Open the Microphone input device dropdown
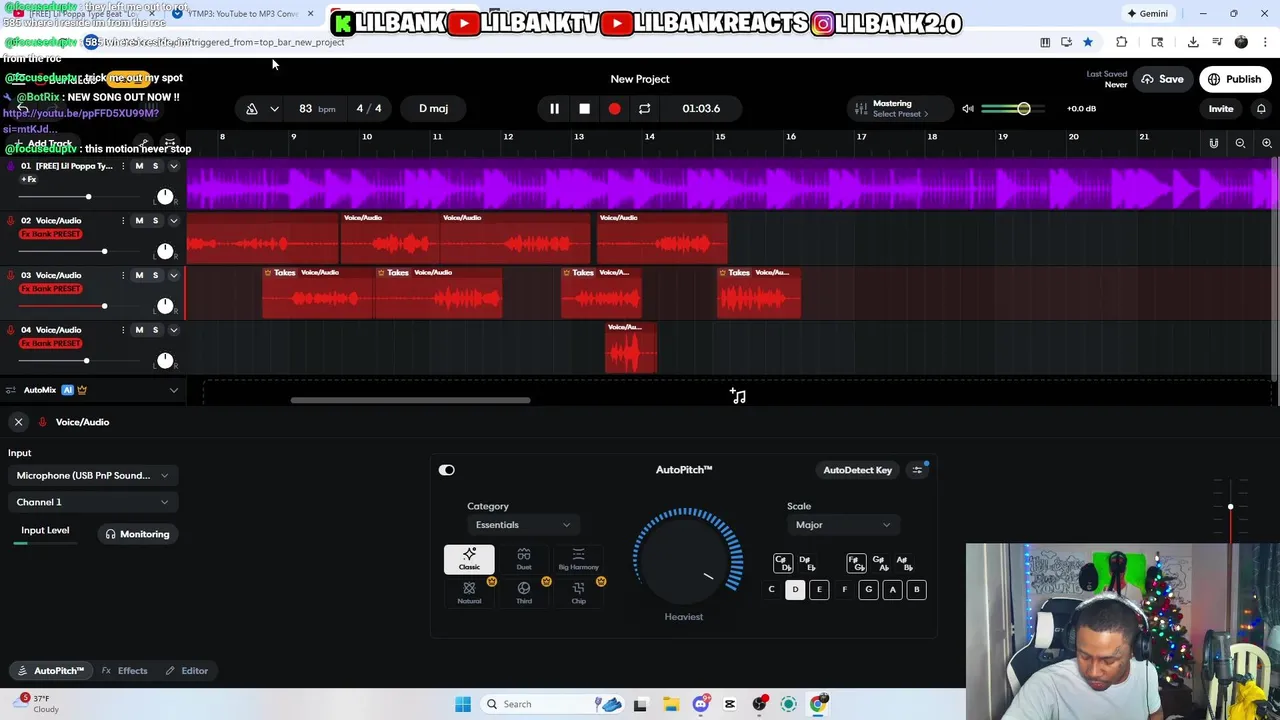This screenshot has width=1280, height=720. pyautogui.click(x=93, y=475)
